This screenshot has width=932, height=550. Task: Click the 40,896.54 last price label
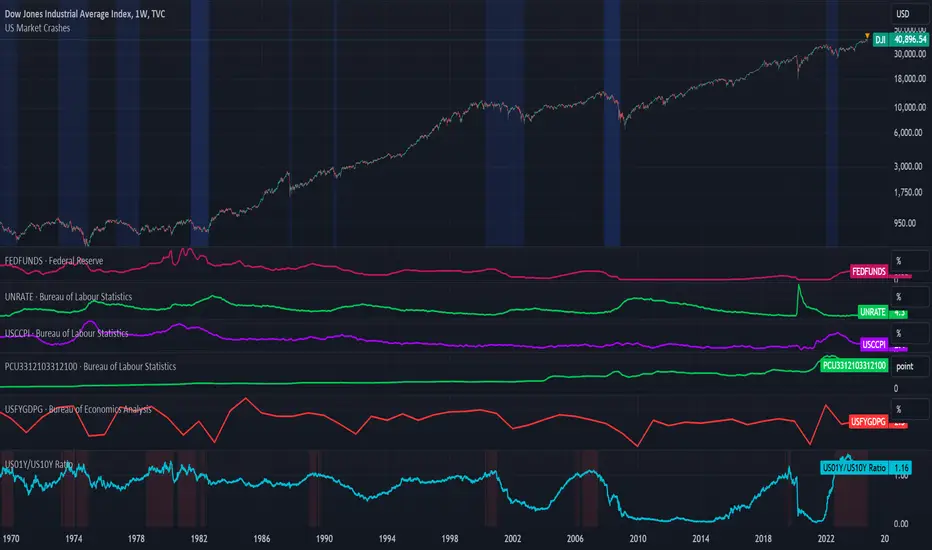pyautogui.click(x=910, y=39)
